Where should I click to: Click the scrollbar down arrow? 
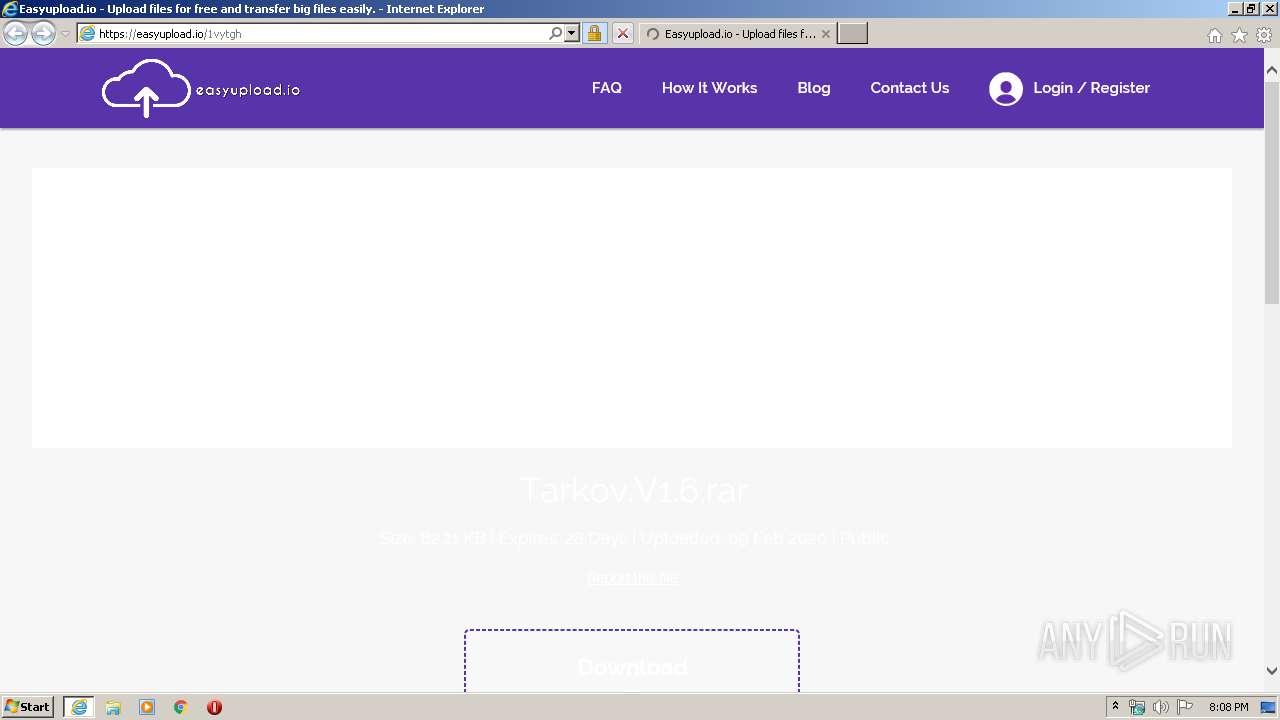(1272, 671)
